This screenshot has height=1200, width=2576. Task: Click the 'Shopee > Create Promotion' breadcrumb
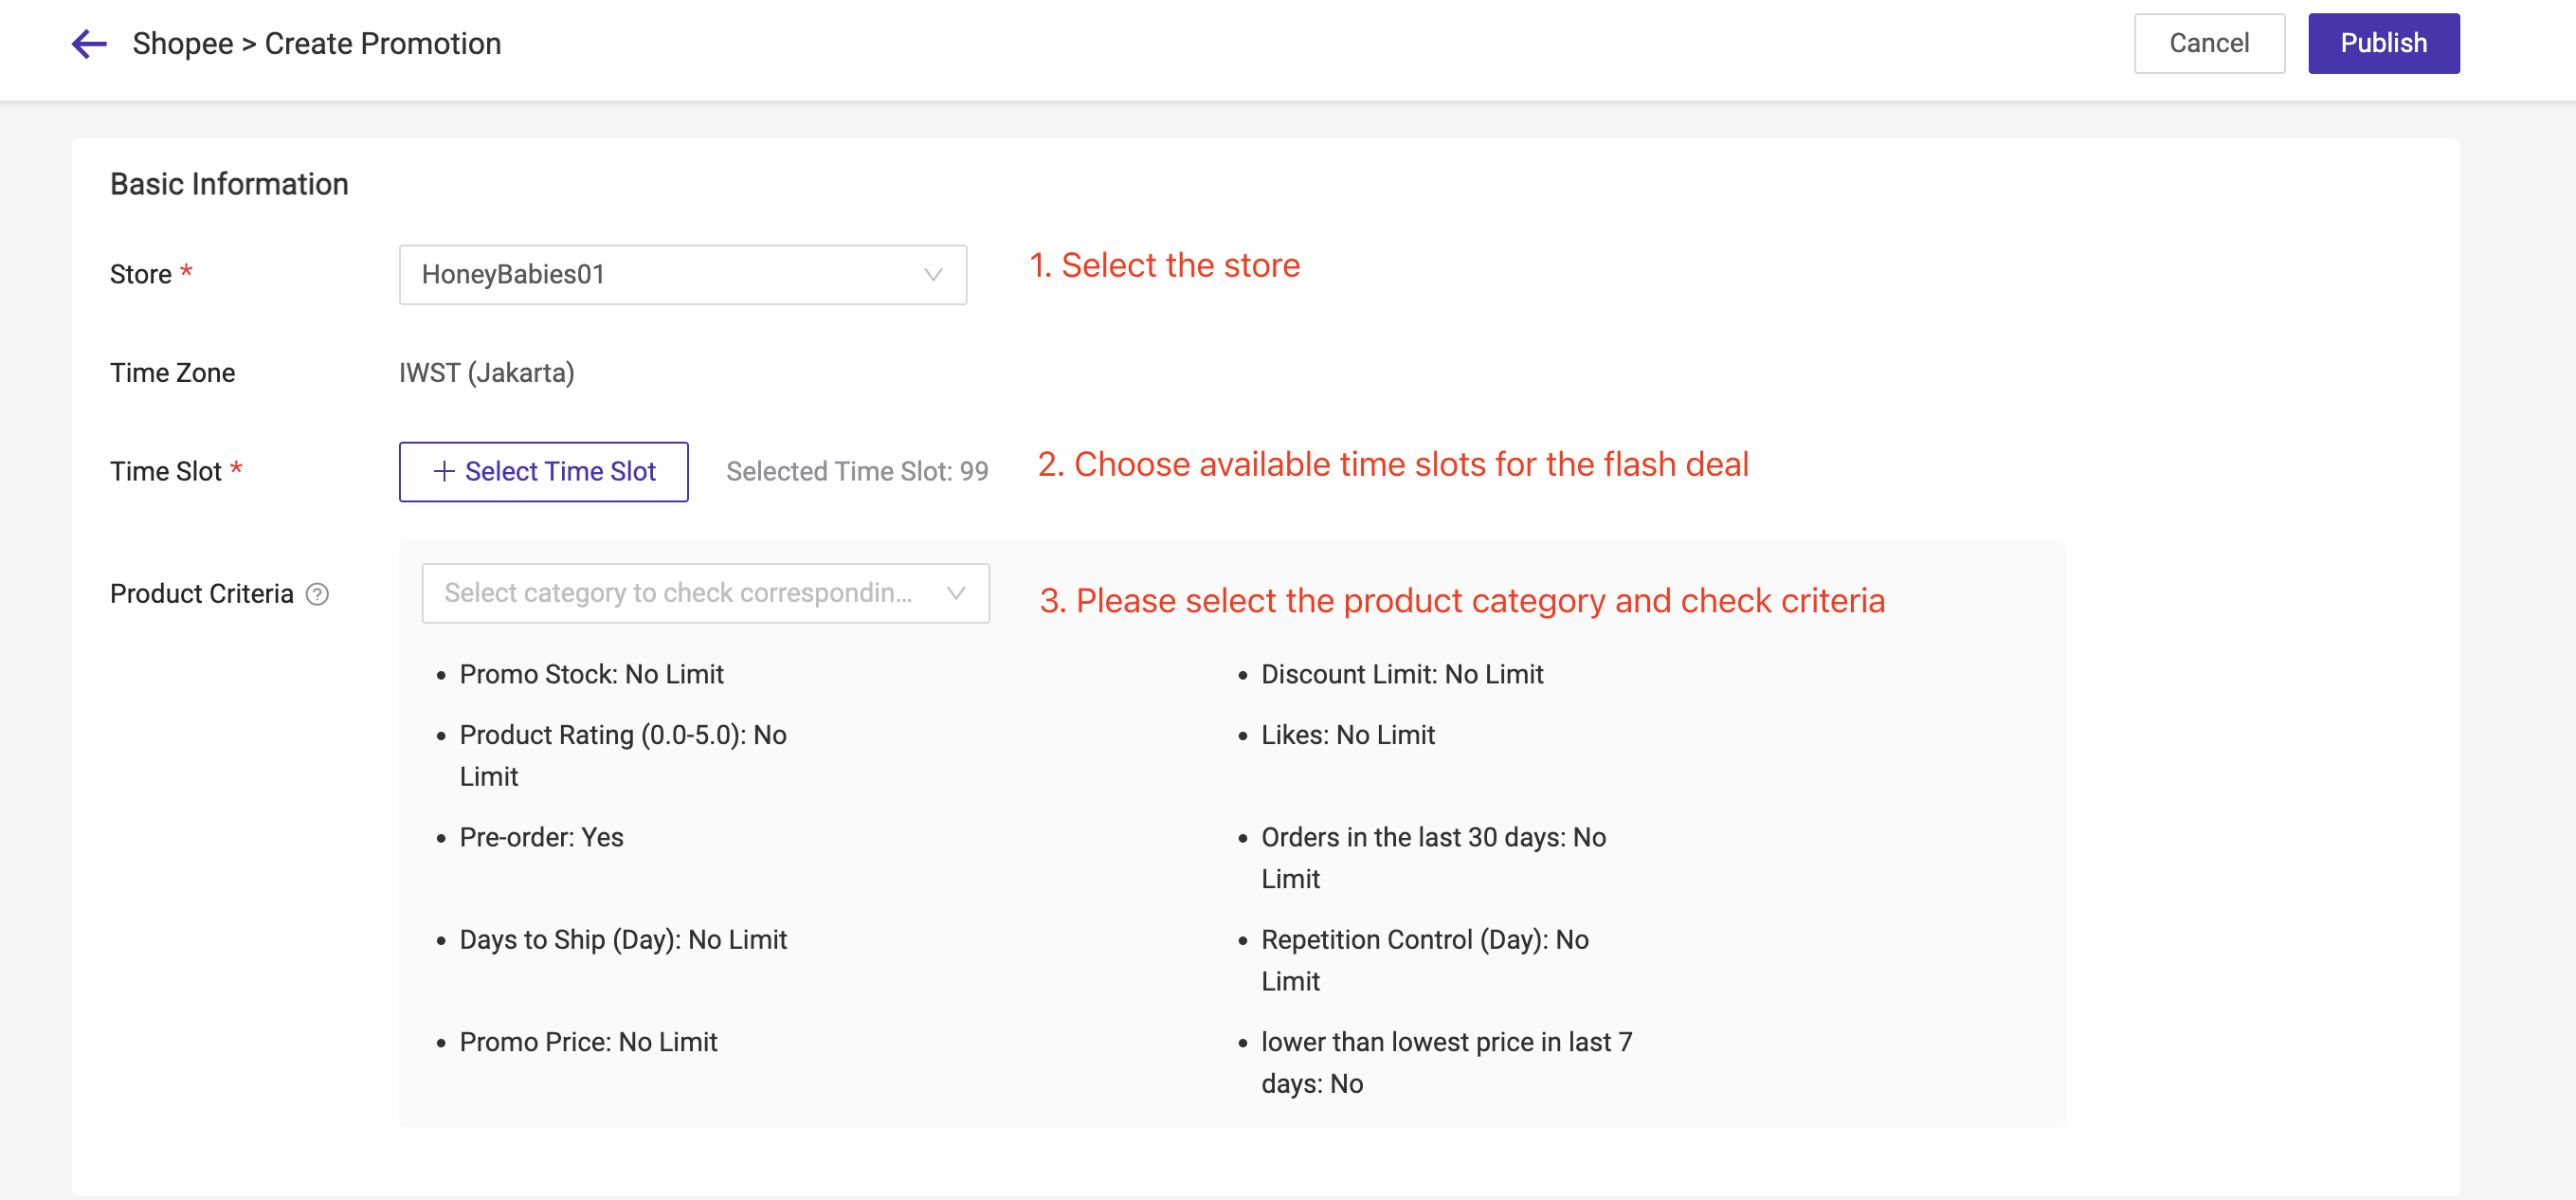pyautogui.click(x=316, y=44)
